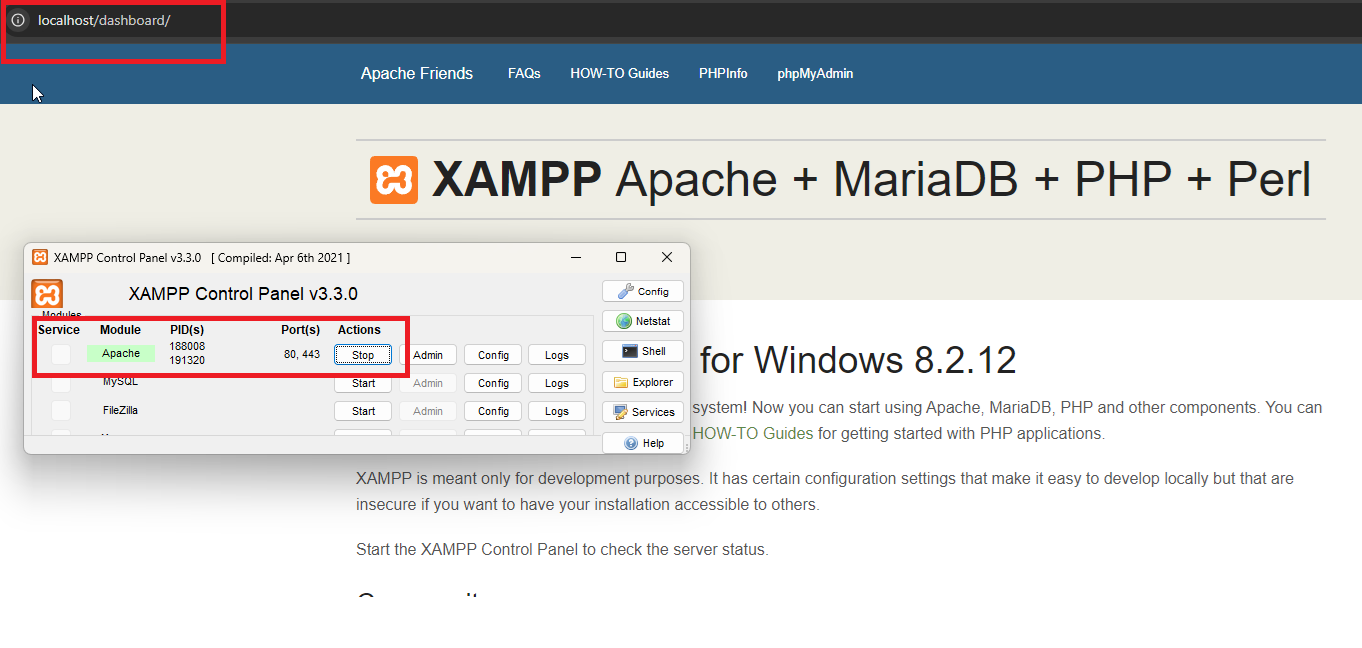Click 'Start the XAMPP Control Panel' sentence
Viewport: 1362px width, 648px height.
tap(562, 549)
